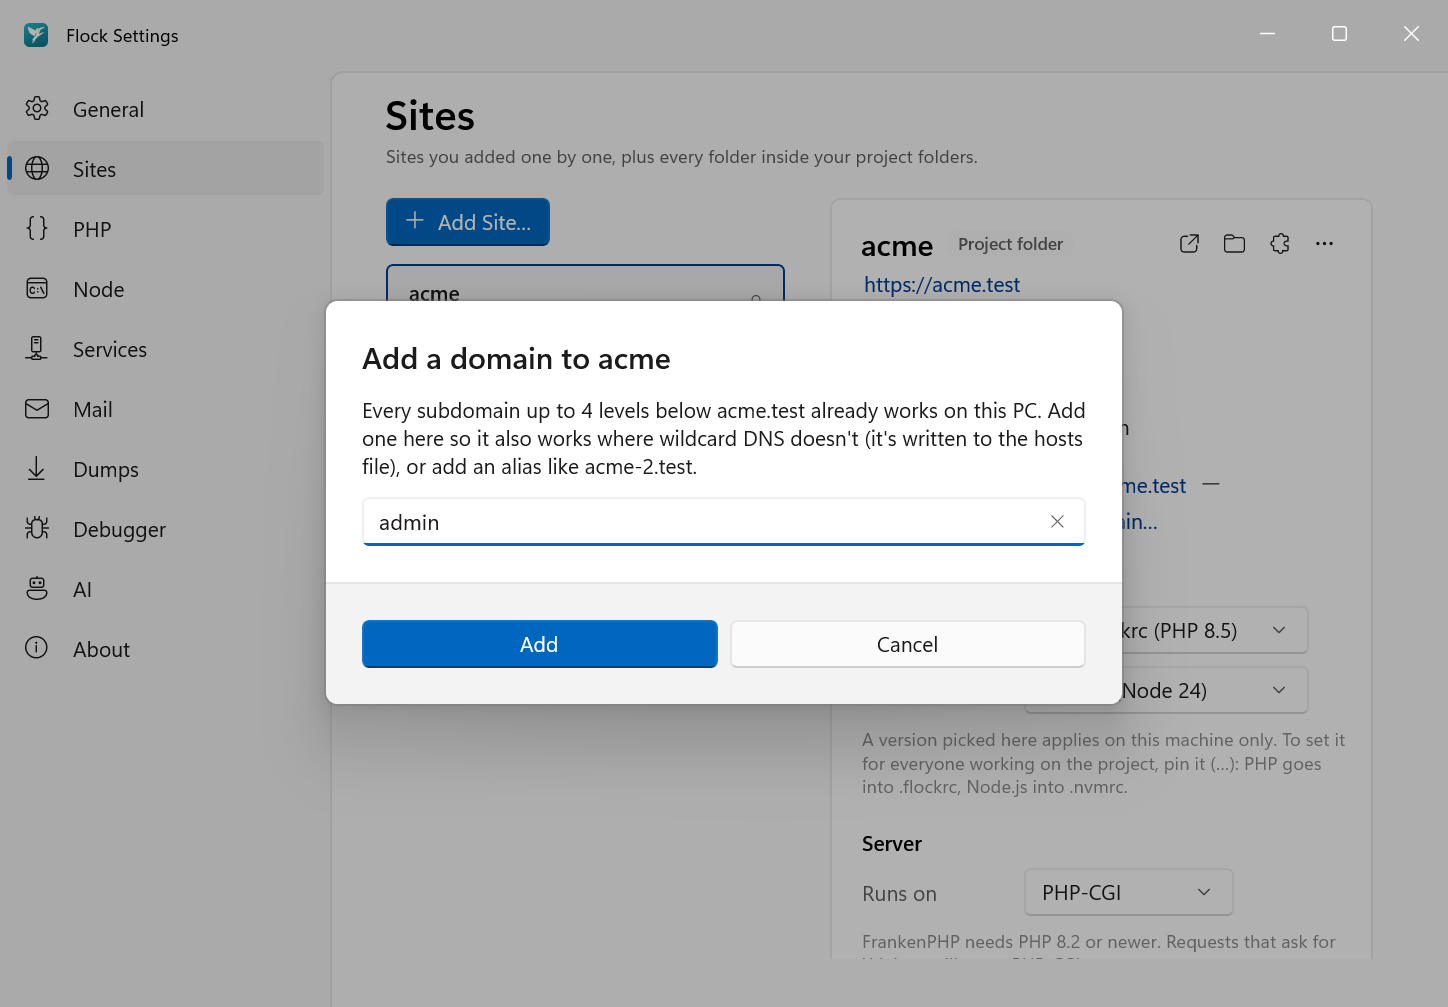
Task: Click the folder icon beside acme heading
Action: pyautogui.click(x=1234, y=244)
